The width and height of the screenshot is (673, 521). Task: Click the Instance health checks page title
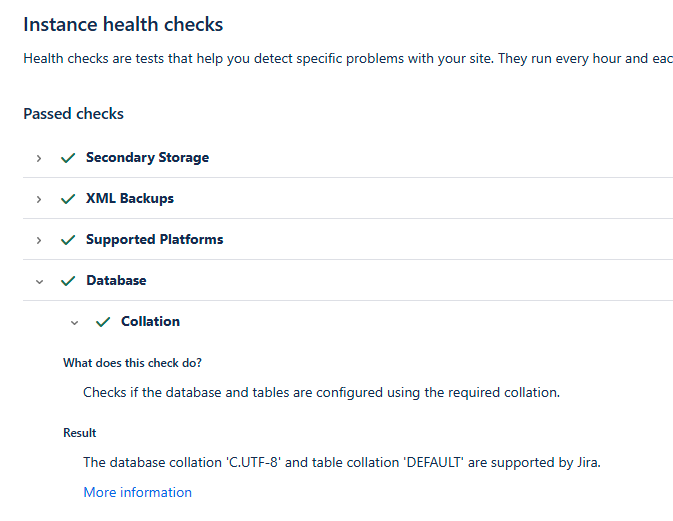click(x=123, y=24)
